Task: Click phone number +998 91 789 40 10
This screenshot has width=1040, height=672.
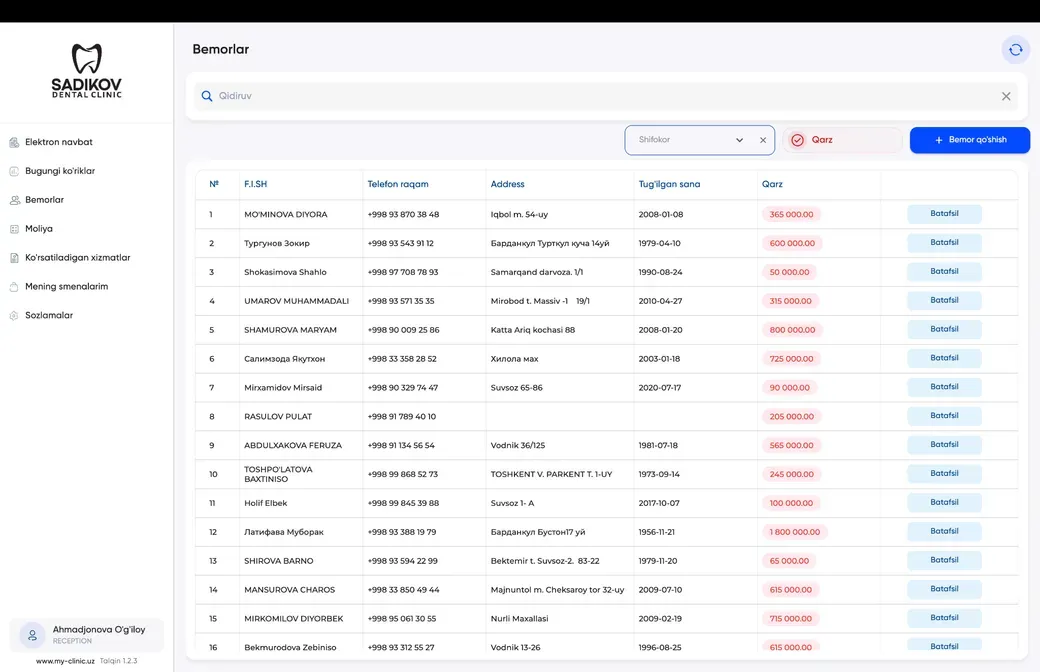Action: 401,417
